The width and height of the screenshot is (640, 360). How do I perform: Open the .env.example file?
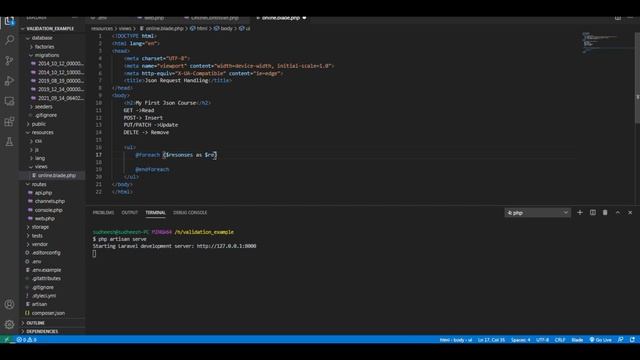46,270
